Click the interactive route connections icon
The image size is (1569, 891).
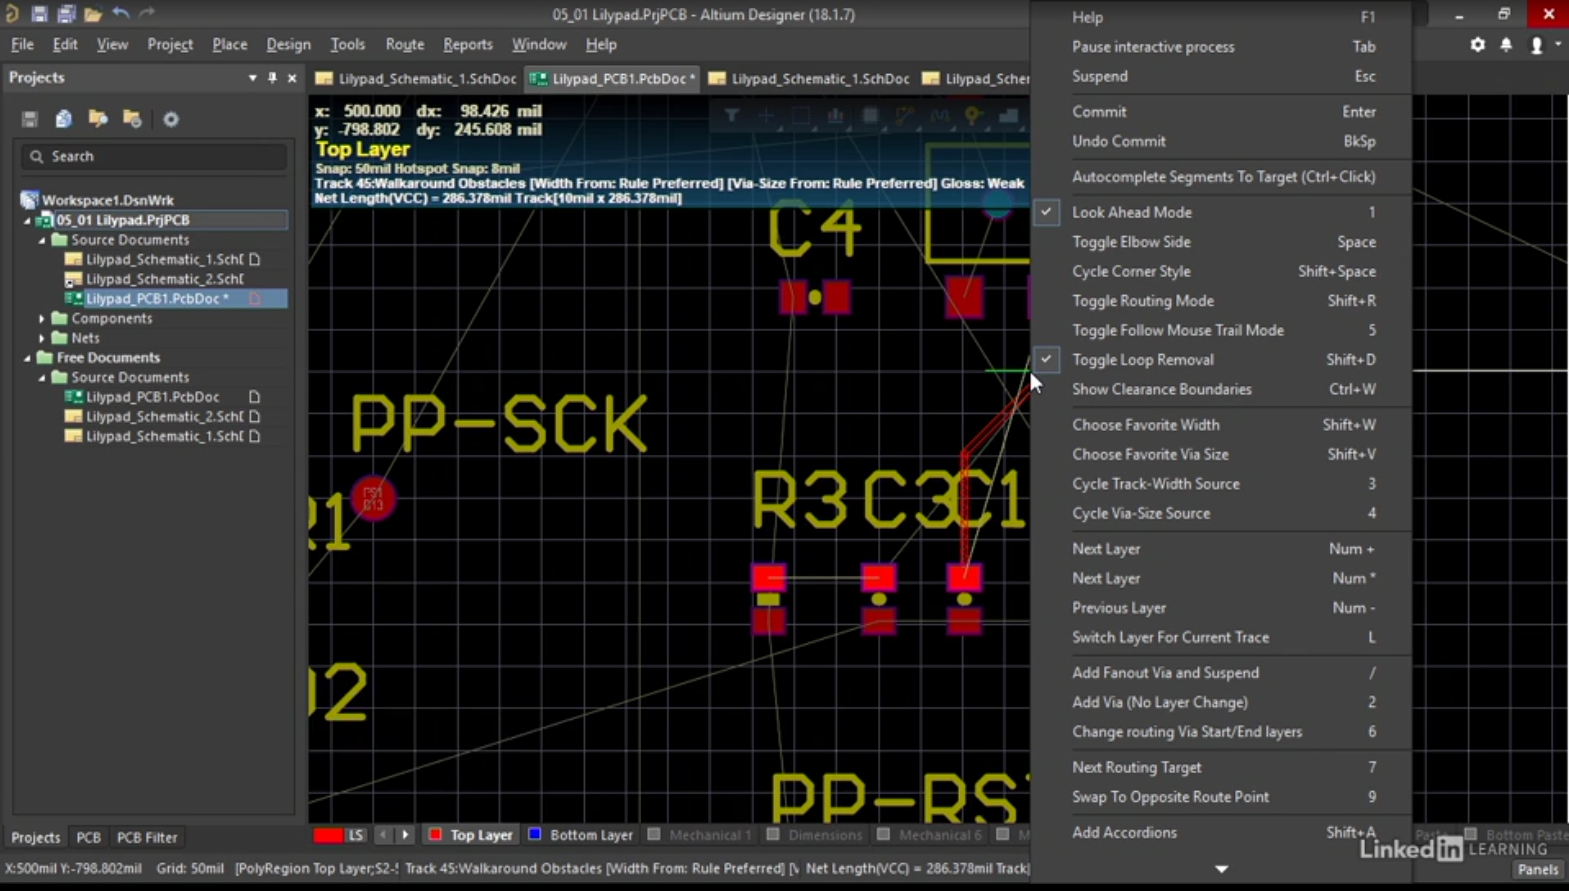point(905,116)
